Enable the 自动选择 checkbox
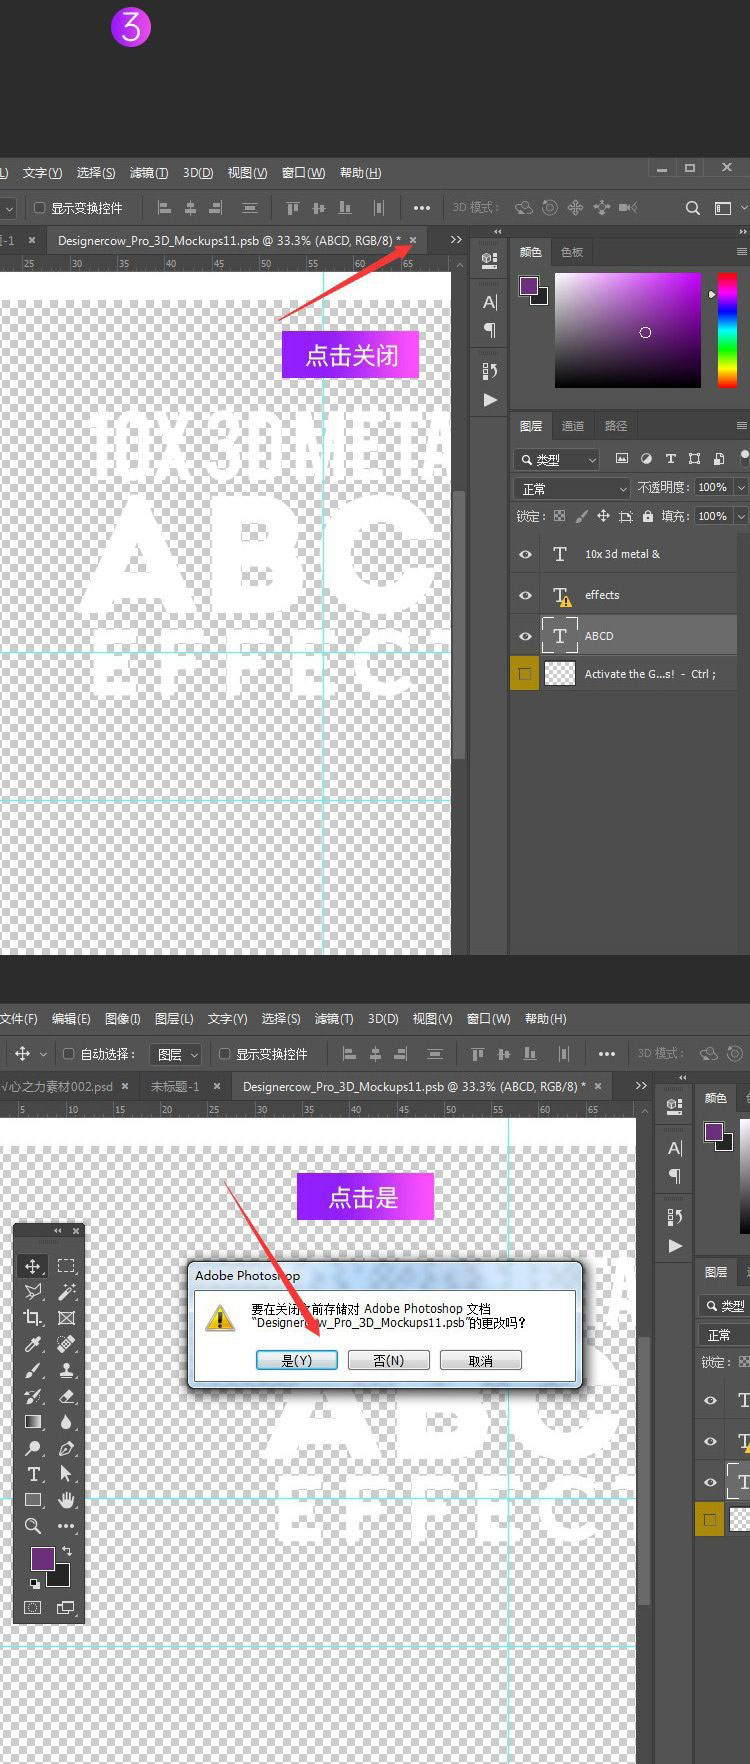750x1764 pixels. coord(69,1053)
